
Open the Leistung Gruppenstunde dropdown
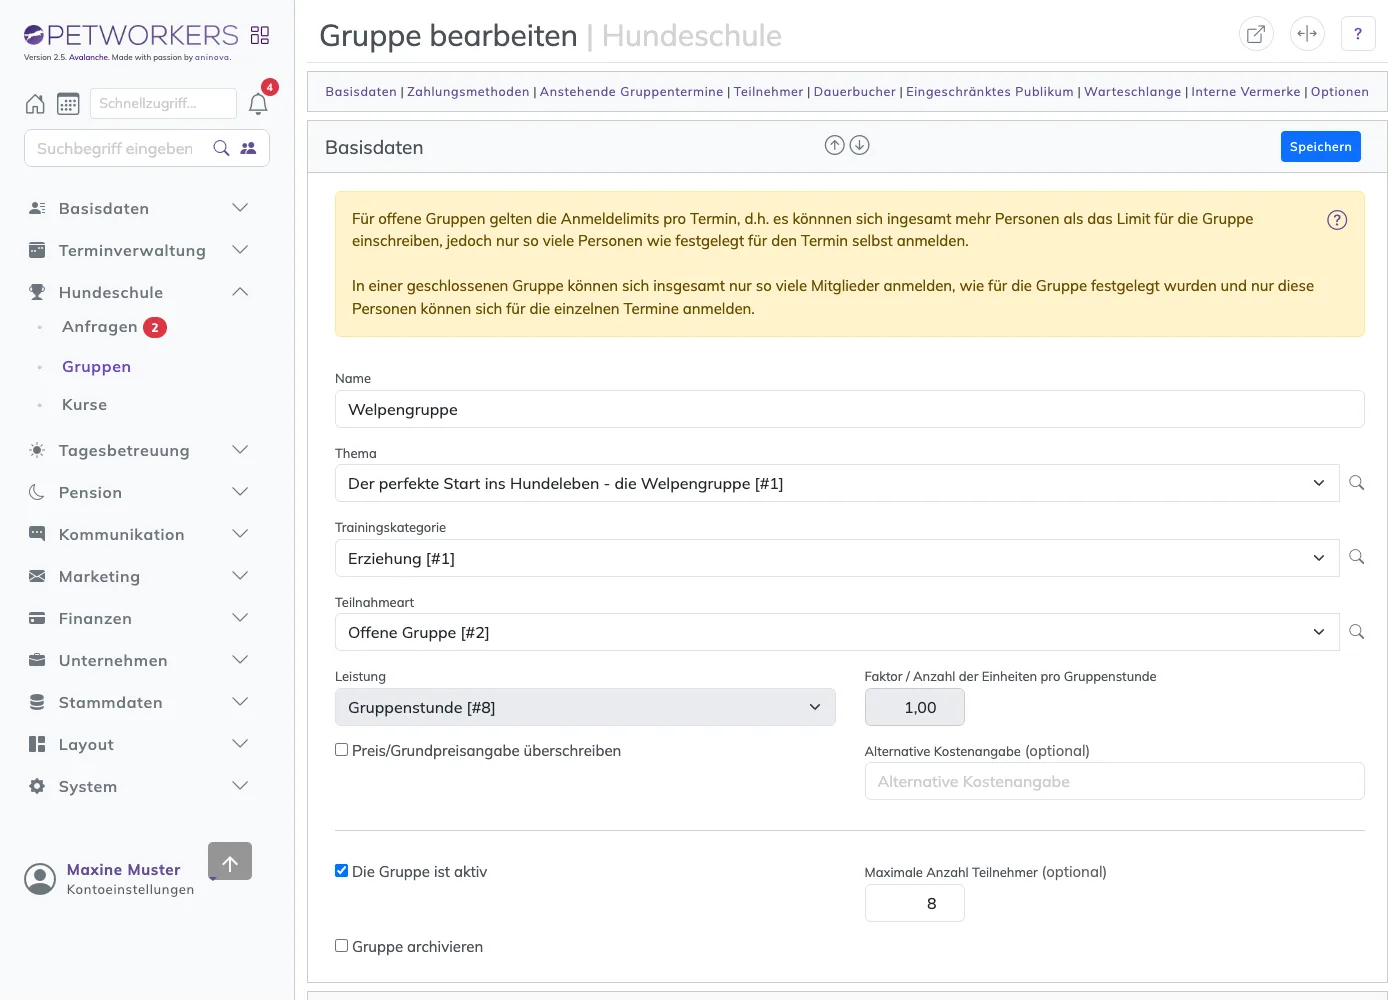point(585,707)
